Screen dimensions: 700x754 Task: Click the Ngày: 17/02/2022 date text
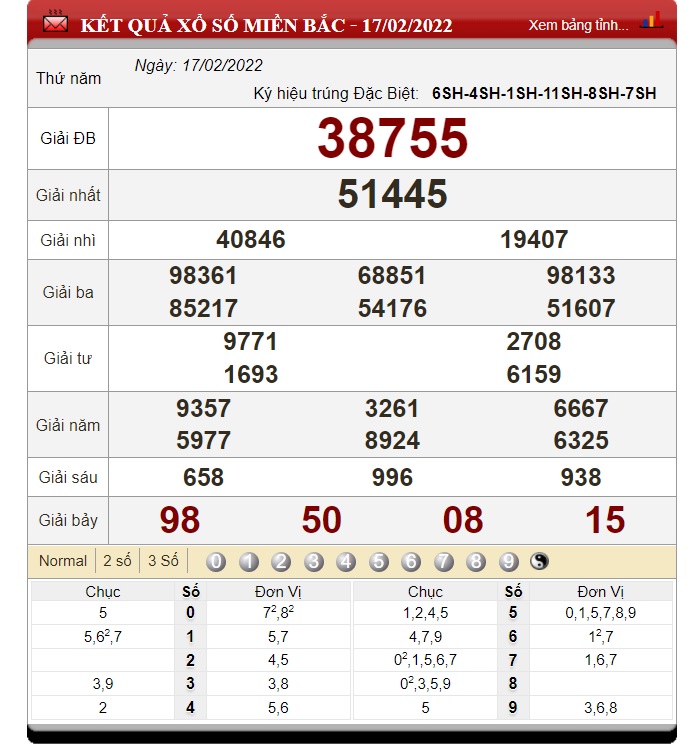pyautogui.click(x=199, y=65)
